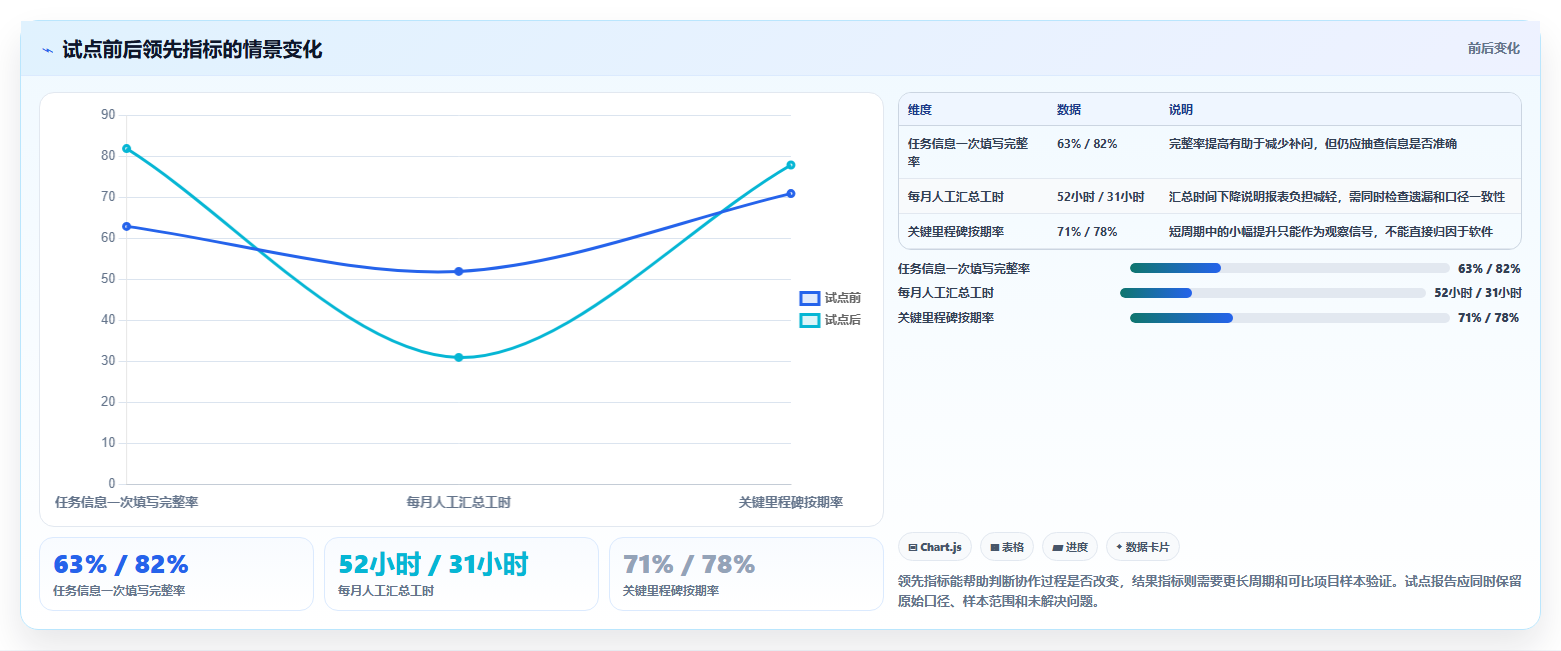Click the 数据 table column header

pyautogui.click(x=1069, y=110)
